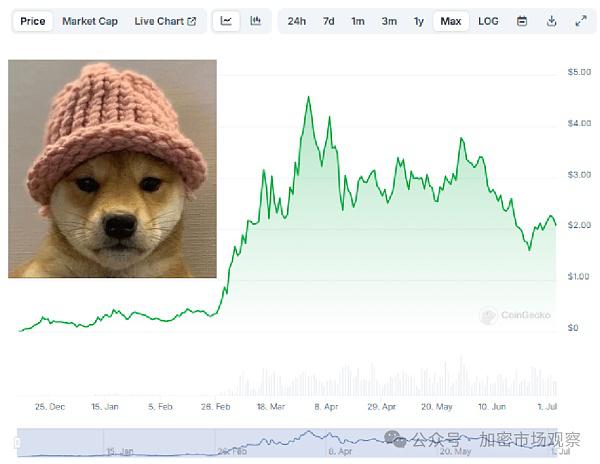Choose the 3m time range
Screen dimensions: 600x464
coord(389,21)
